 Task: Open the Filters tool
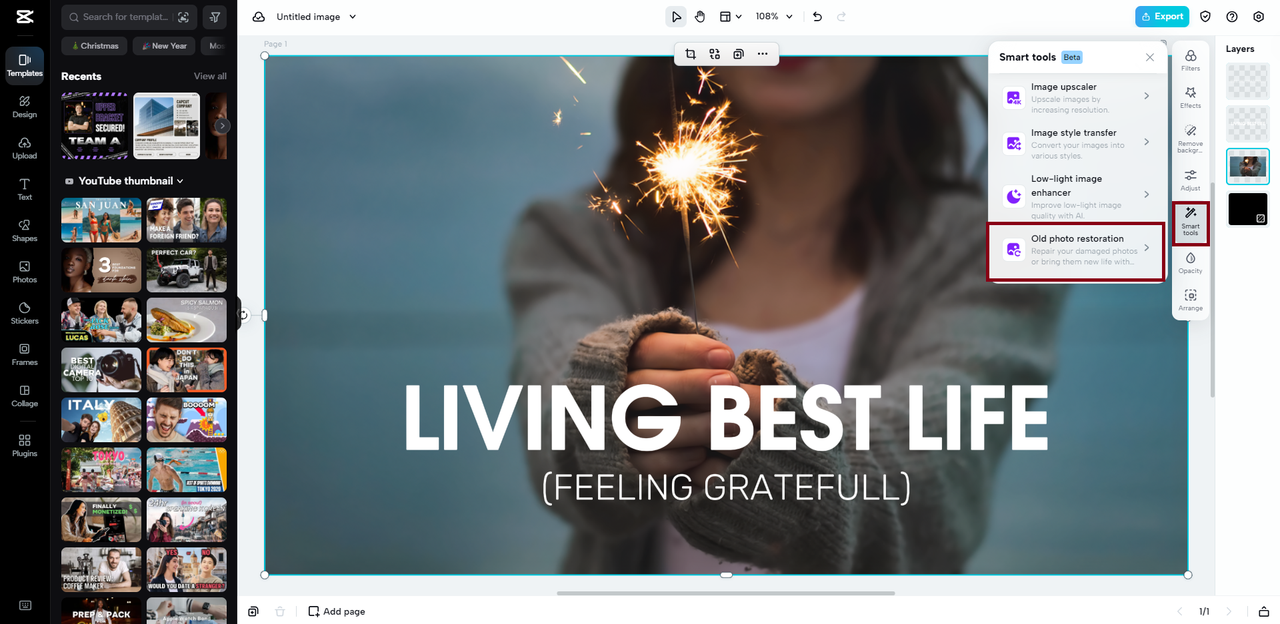pyautogui.click(x=1190, y=60)
